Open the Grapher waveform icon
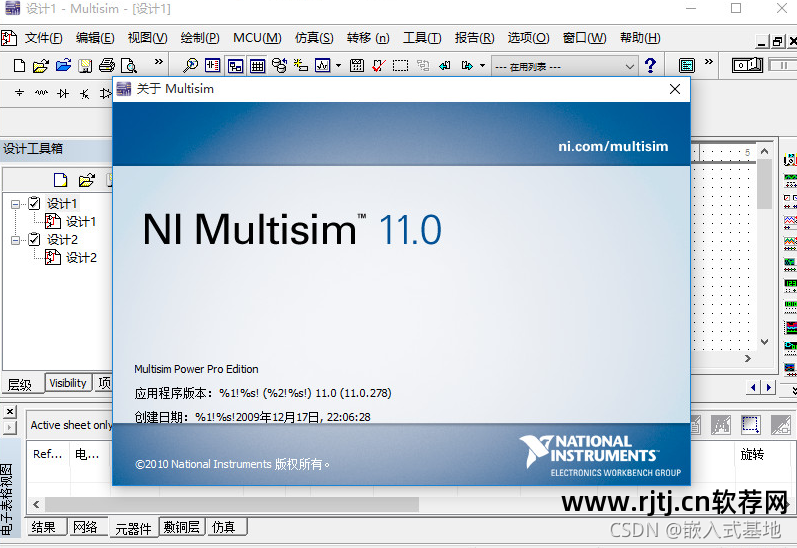The height and width of the screenshot is (548, 797). click(323, 66)
